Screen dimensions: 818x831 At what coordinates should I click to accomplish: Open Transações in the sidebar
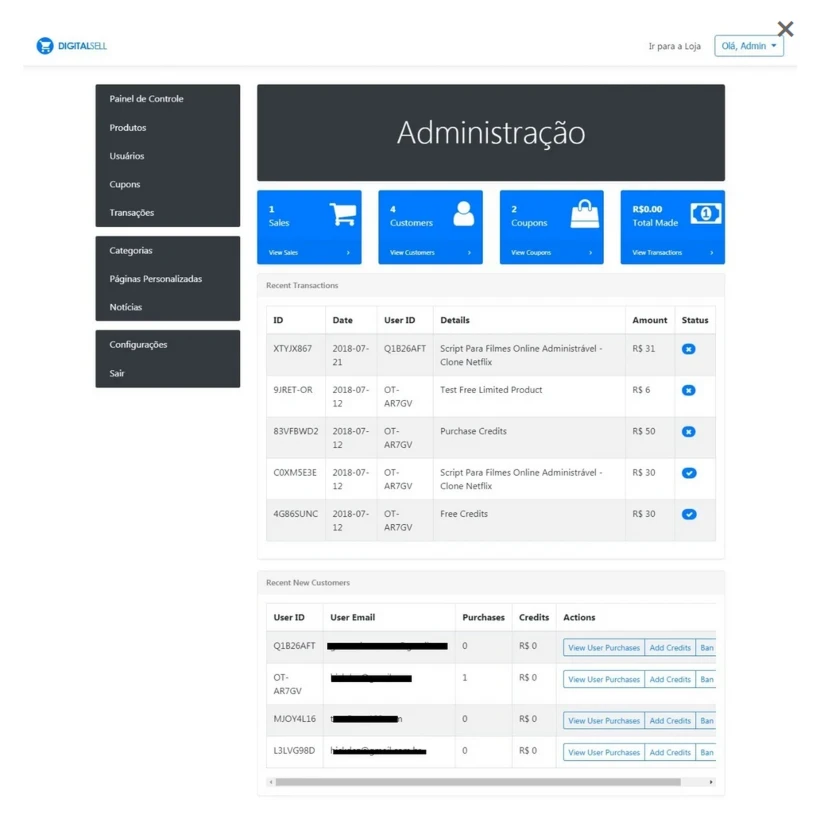pyautogui.click(x=131, y=213)
